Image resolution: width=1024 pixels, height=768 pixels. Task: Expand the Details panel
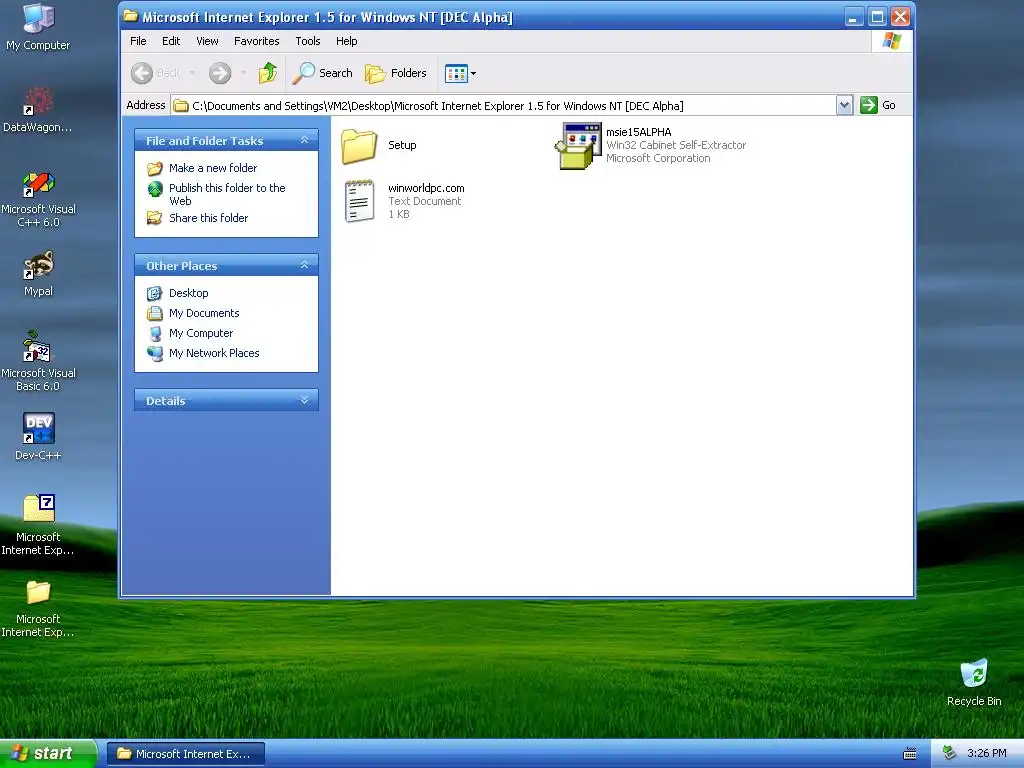pyautogui.click(x=304, y=400)
